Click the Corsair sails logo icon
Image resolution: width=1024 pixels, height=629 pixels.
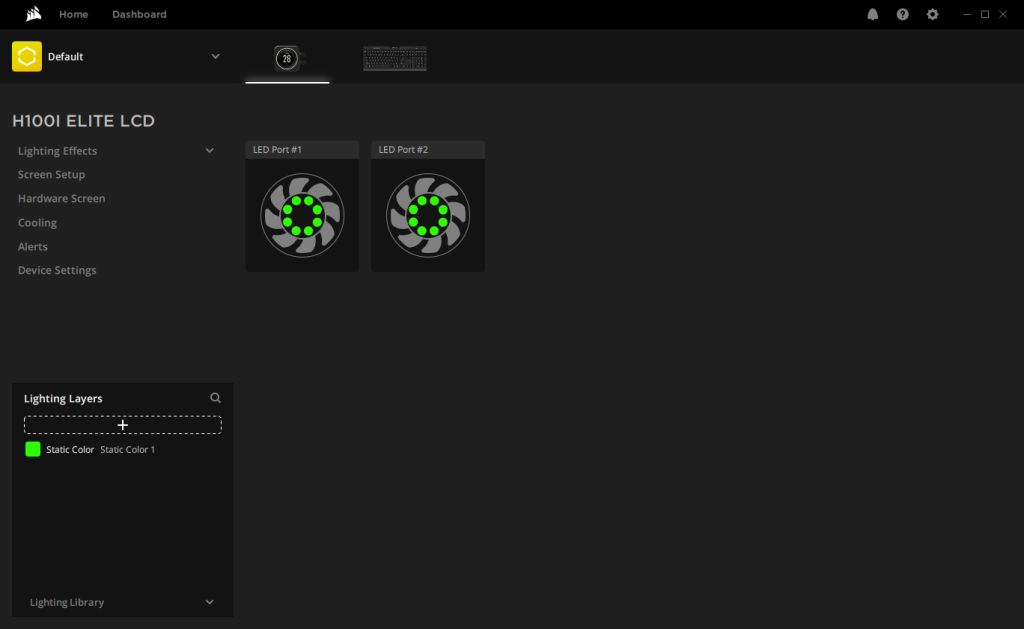pos(33,14)
